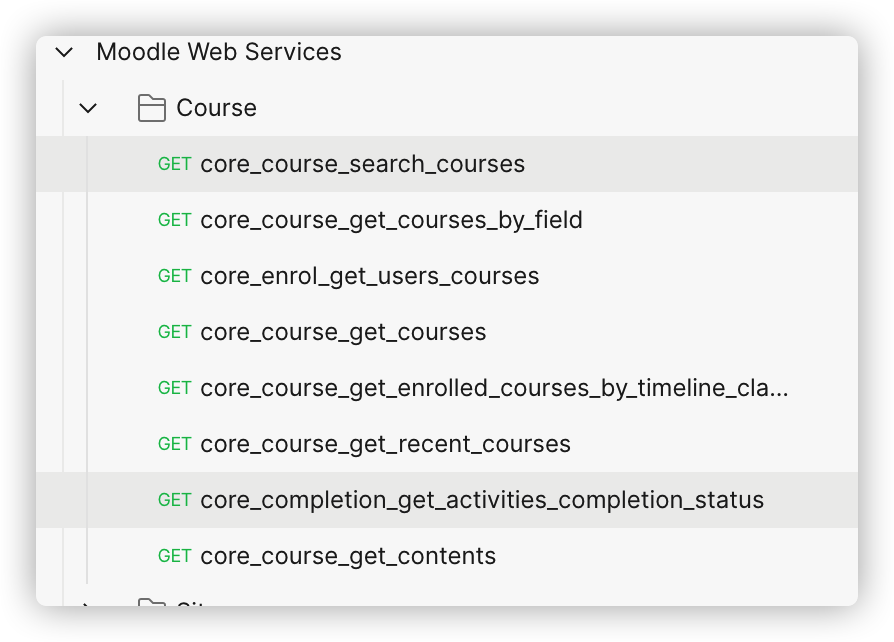894x642 pixels.
Task: Open the core_course_search_courses request
Action: click(446, 164)
